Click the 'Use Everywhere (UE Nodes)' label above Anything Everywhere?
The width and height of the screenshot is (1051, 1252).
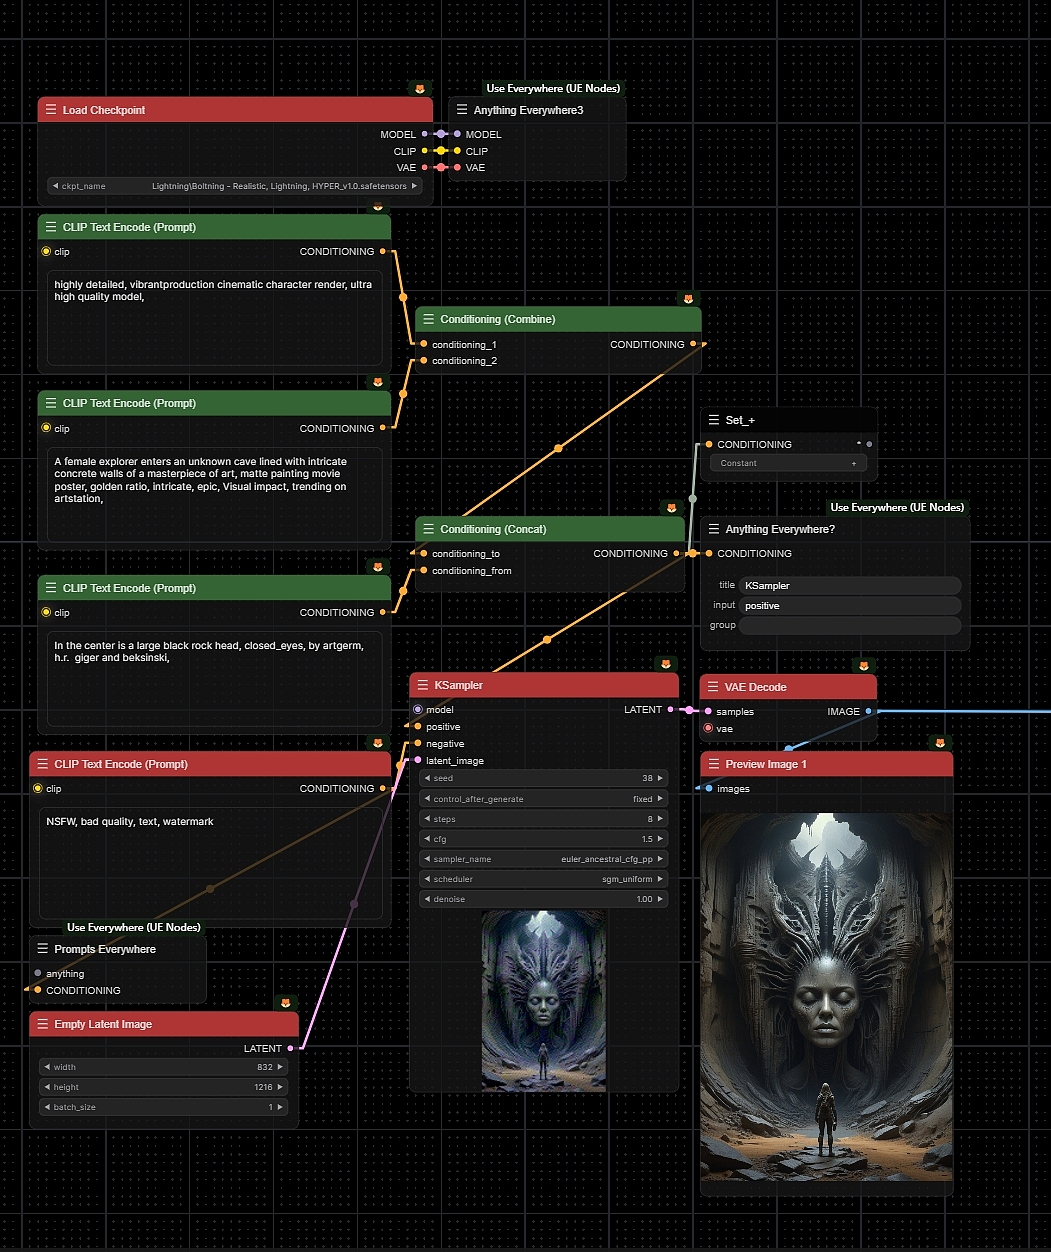pos(897,507)
